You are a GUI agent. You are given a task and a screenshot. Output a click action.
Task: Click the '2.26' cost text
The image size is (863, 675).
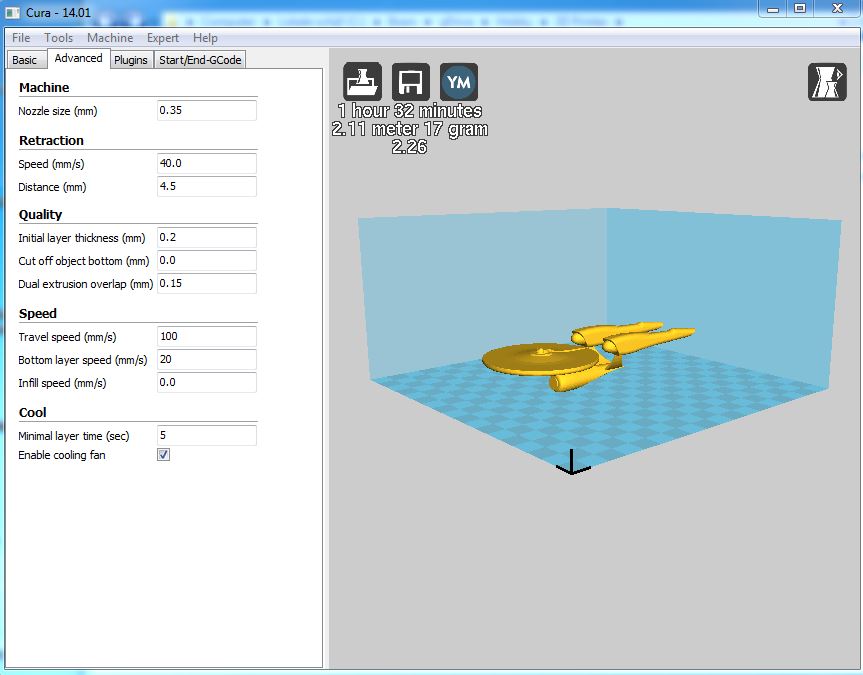coord(409,147)
